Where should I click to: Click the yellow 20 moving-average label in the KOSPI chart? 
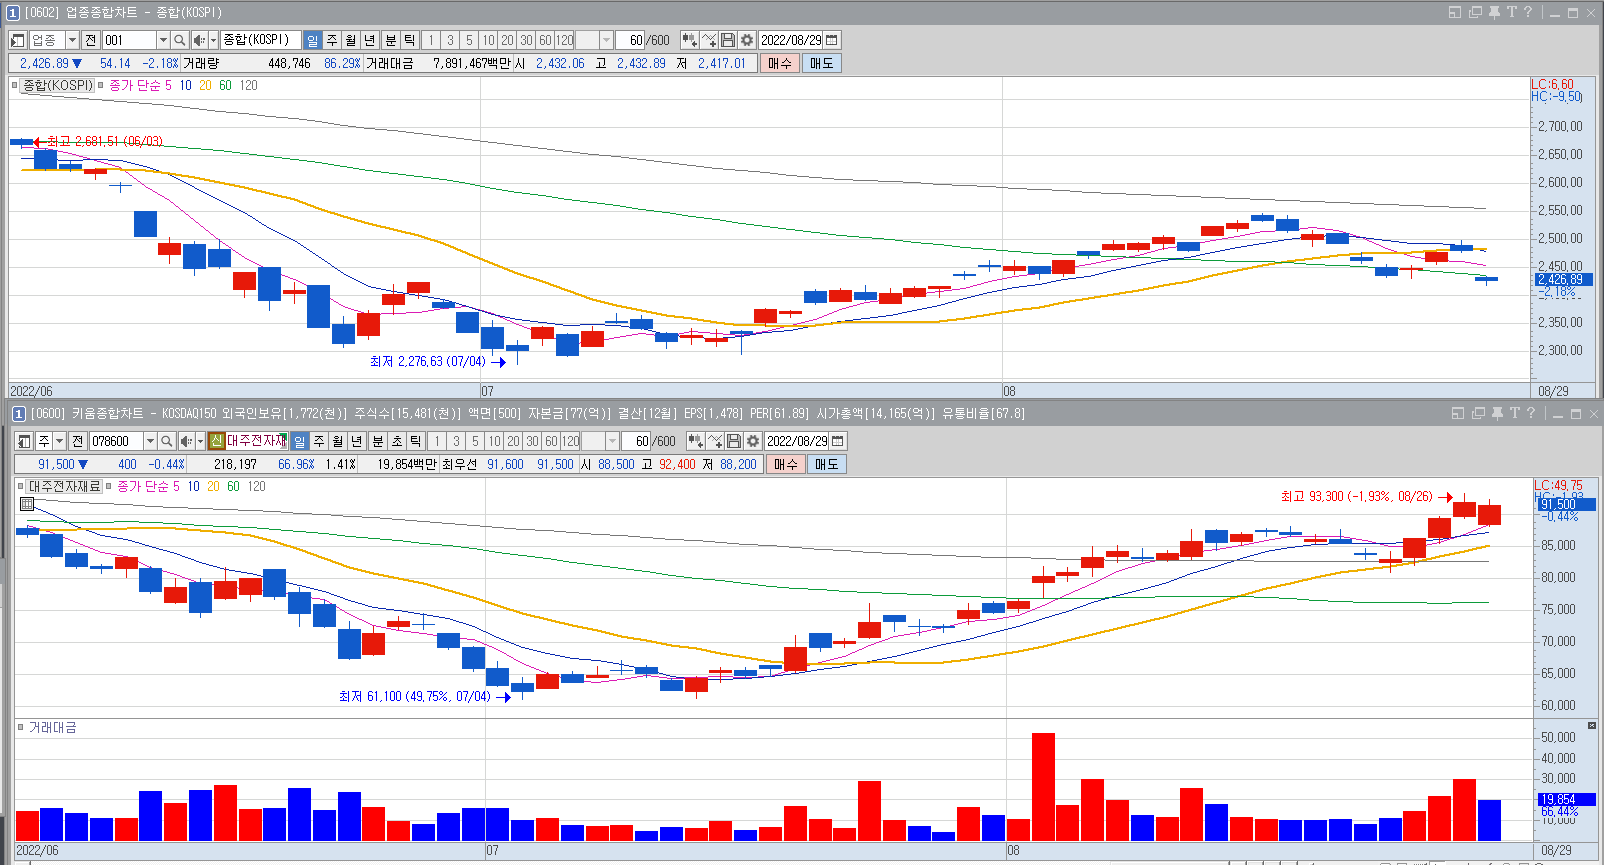click(x=205, y=86)
